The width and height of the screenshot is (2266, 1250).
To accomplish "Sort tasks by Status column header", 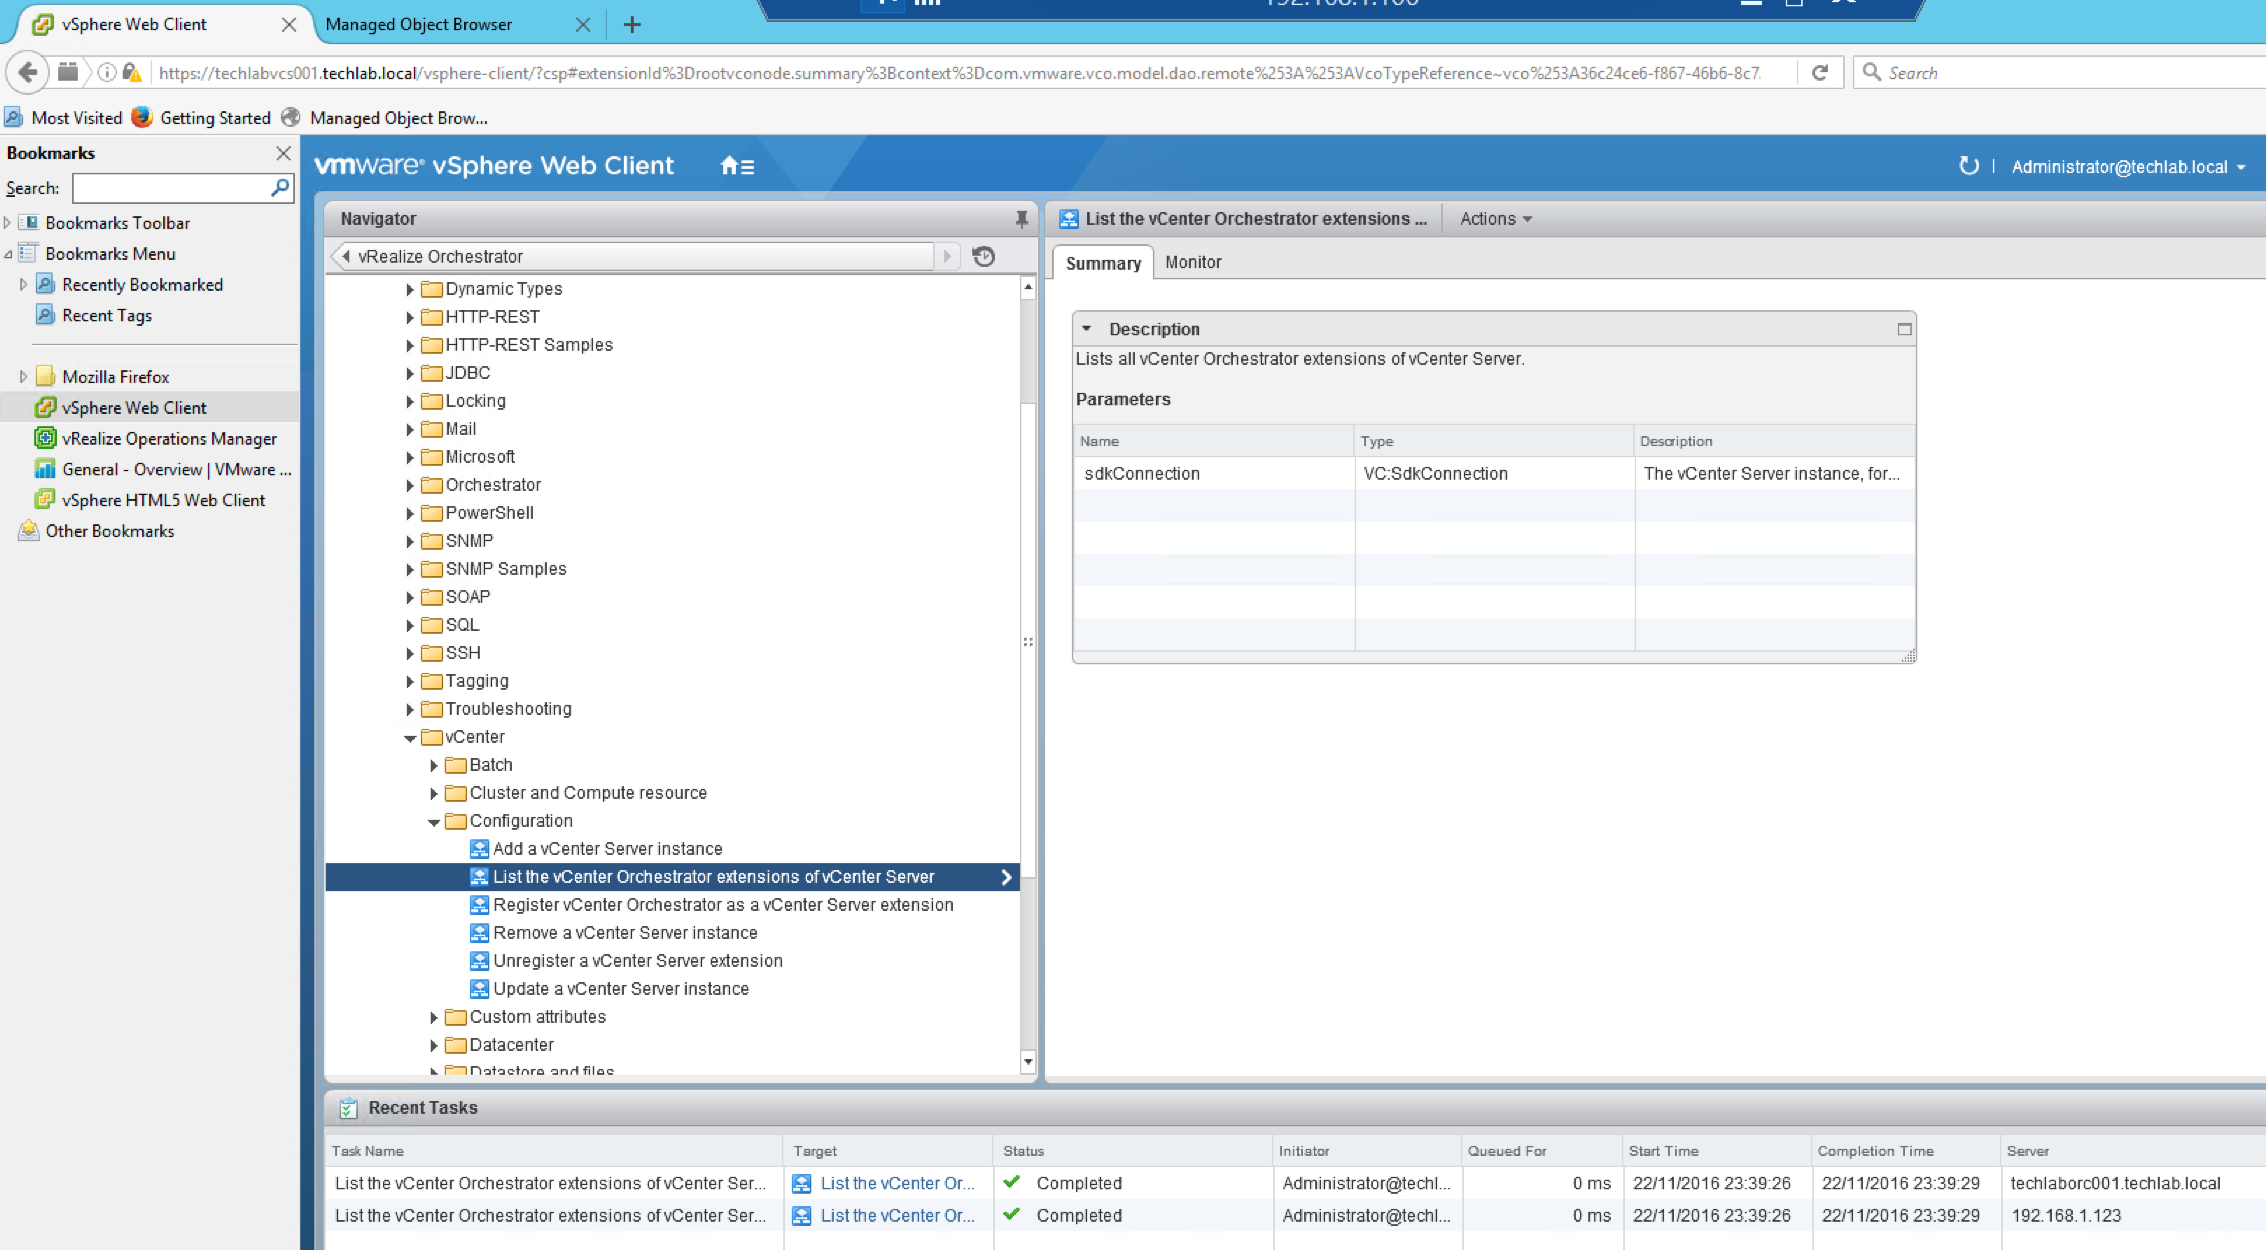I will [x=1132, y=1151].
